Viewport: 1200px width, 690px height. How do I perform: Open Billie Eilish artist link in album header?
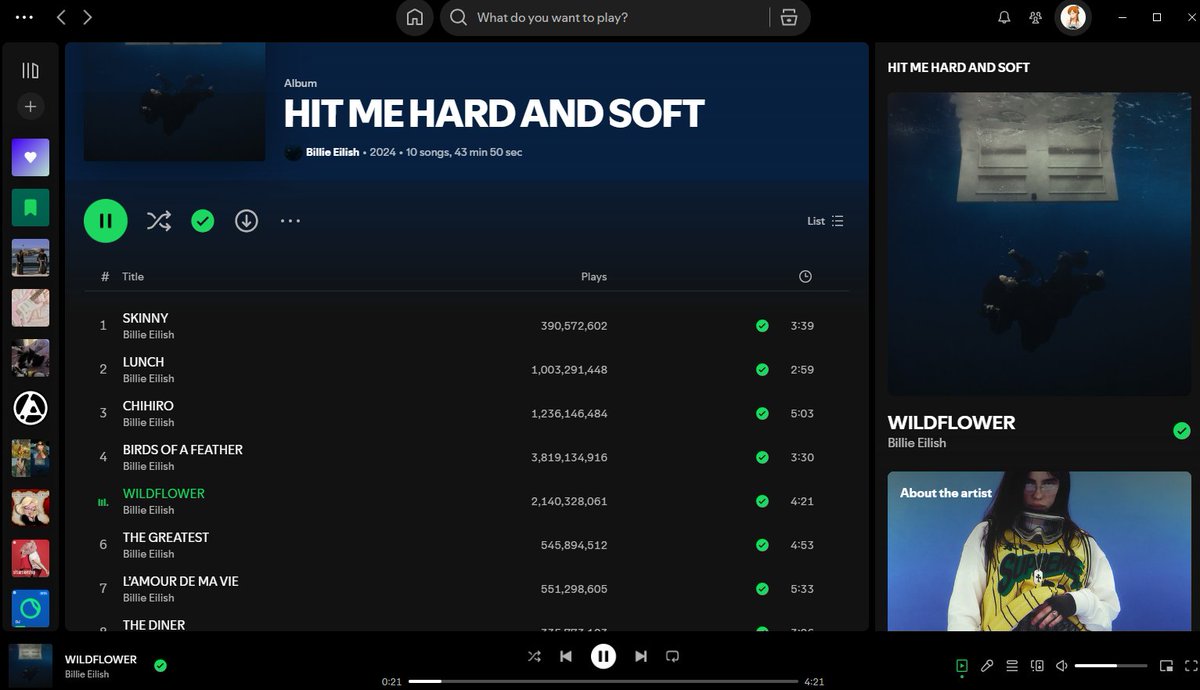333,152
